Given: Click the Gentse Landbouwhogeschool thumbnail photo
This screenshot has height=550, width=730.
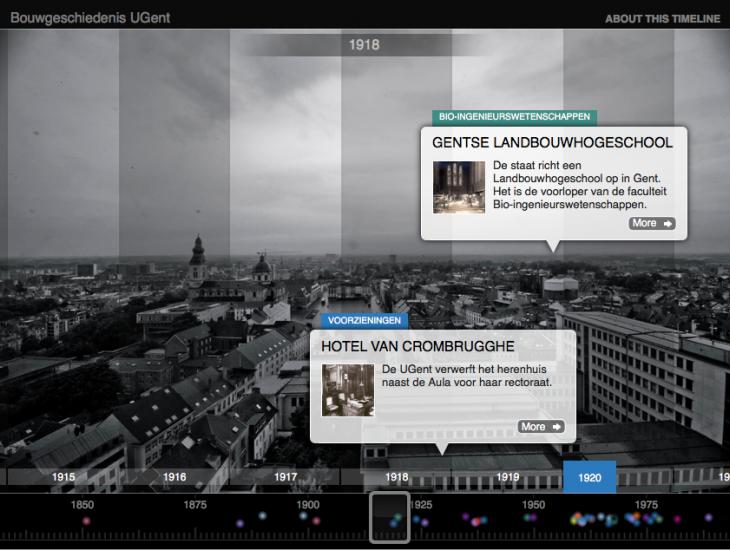Looking at the screenshot, I should [x=459, y=187].
